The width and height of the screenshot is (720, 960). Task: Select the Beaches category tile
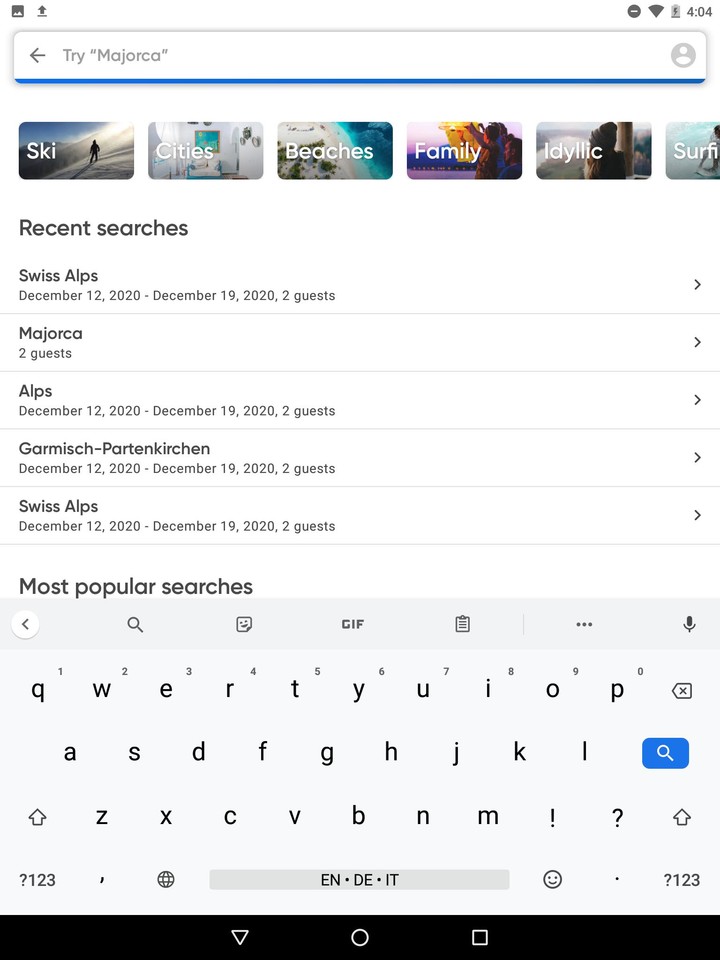pos(335,151)
